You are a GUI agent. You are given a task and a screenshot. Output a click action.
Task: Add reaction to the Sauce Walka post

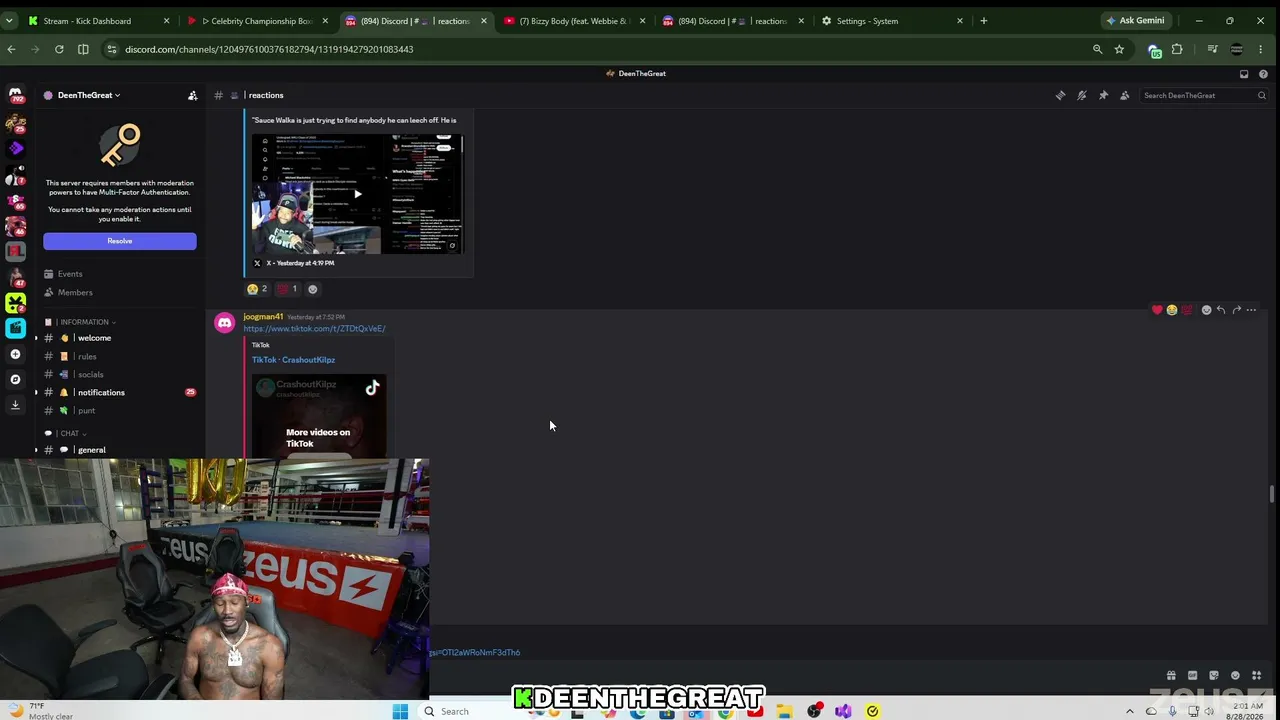click(x=312, y=289)
